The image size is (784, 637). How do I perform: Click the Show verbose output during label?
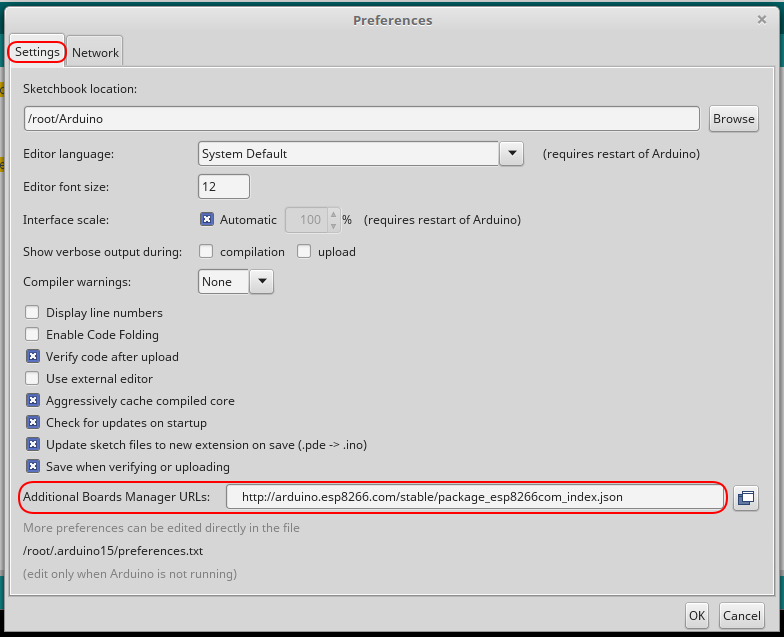(102, 252)
